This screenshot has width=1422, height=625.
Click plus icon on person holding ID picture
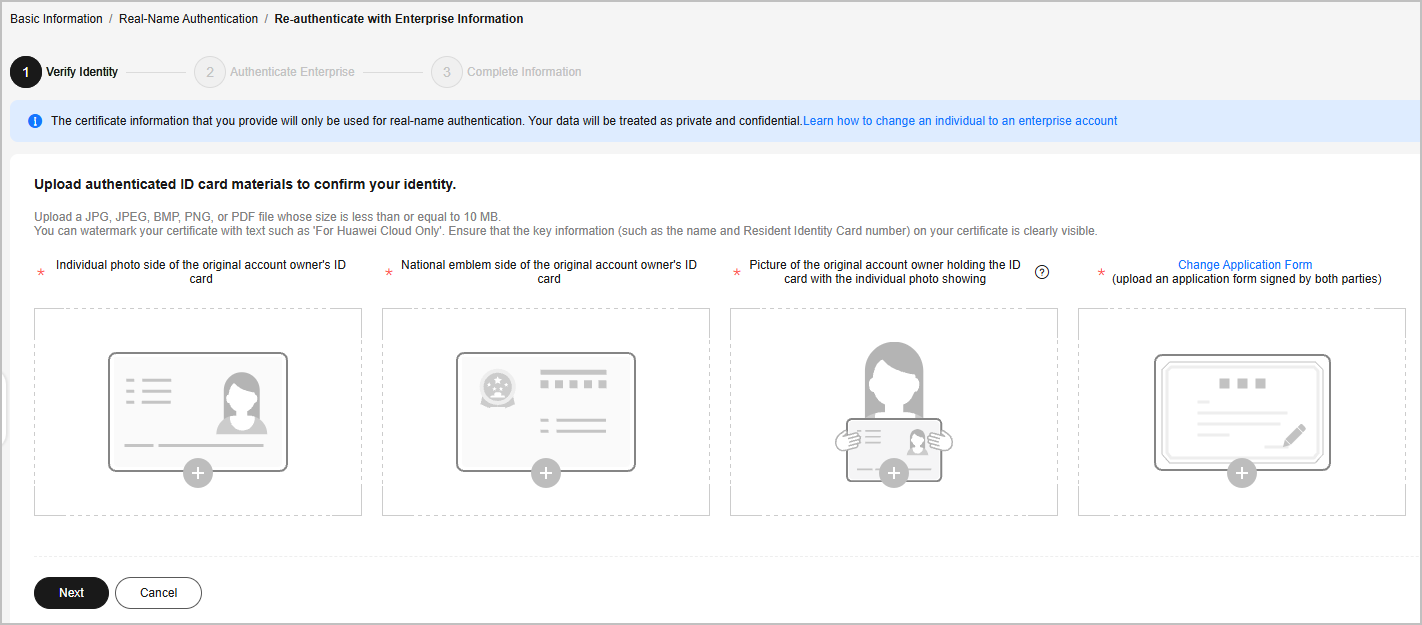(894, 473)
